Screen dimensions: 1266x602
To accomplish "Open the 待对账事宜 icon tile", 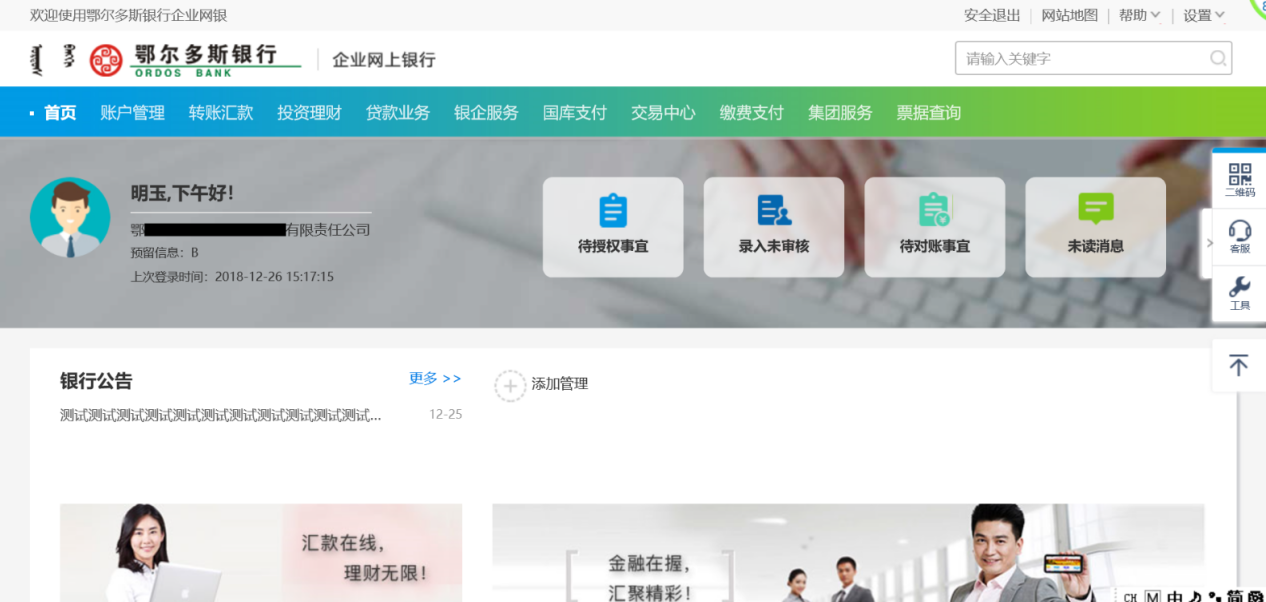I will click(934, 212).
